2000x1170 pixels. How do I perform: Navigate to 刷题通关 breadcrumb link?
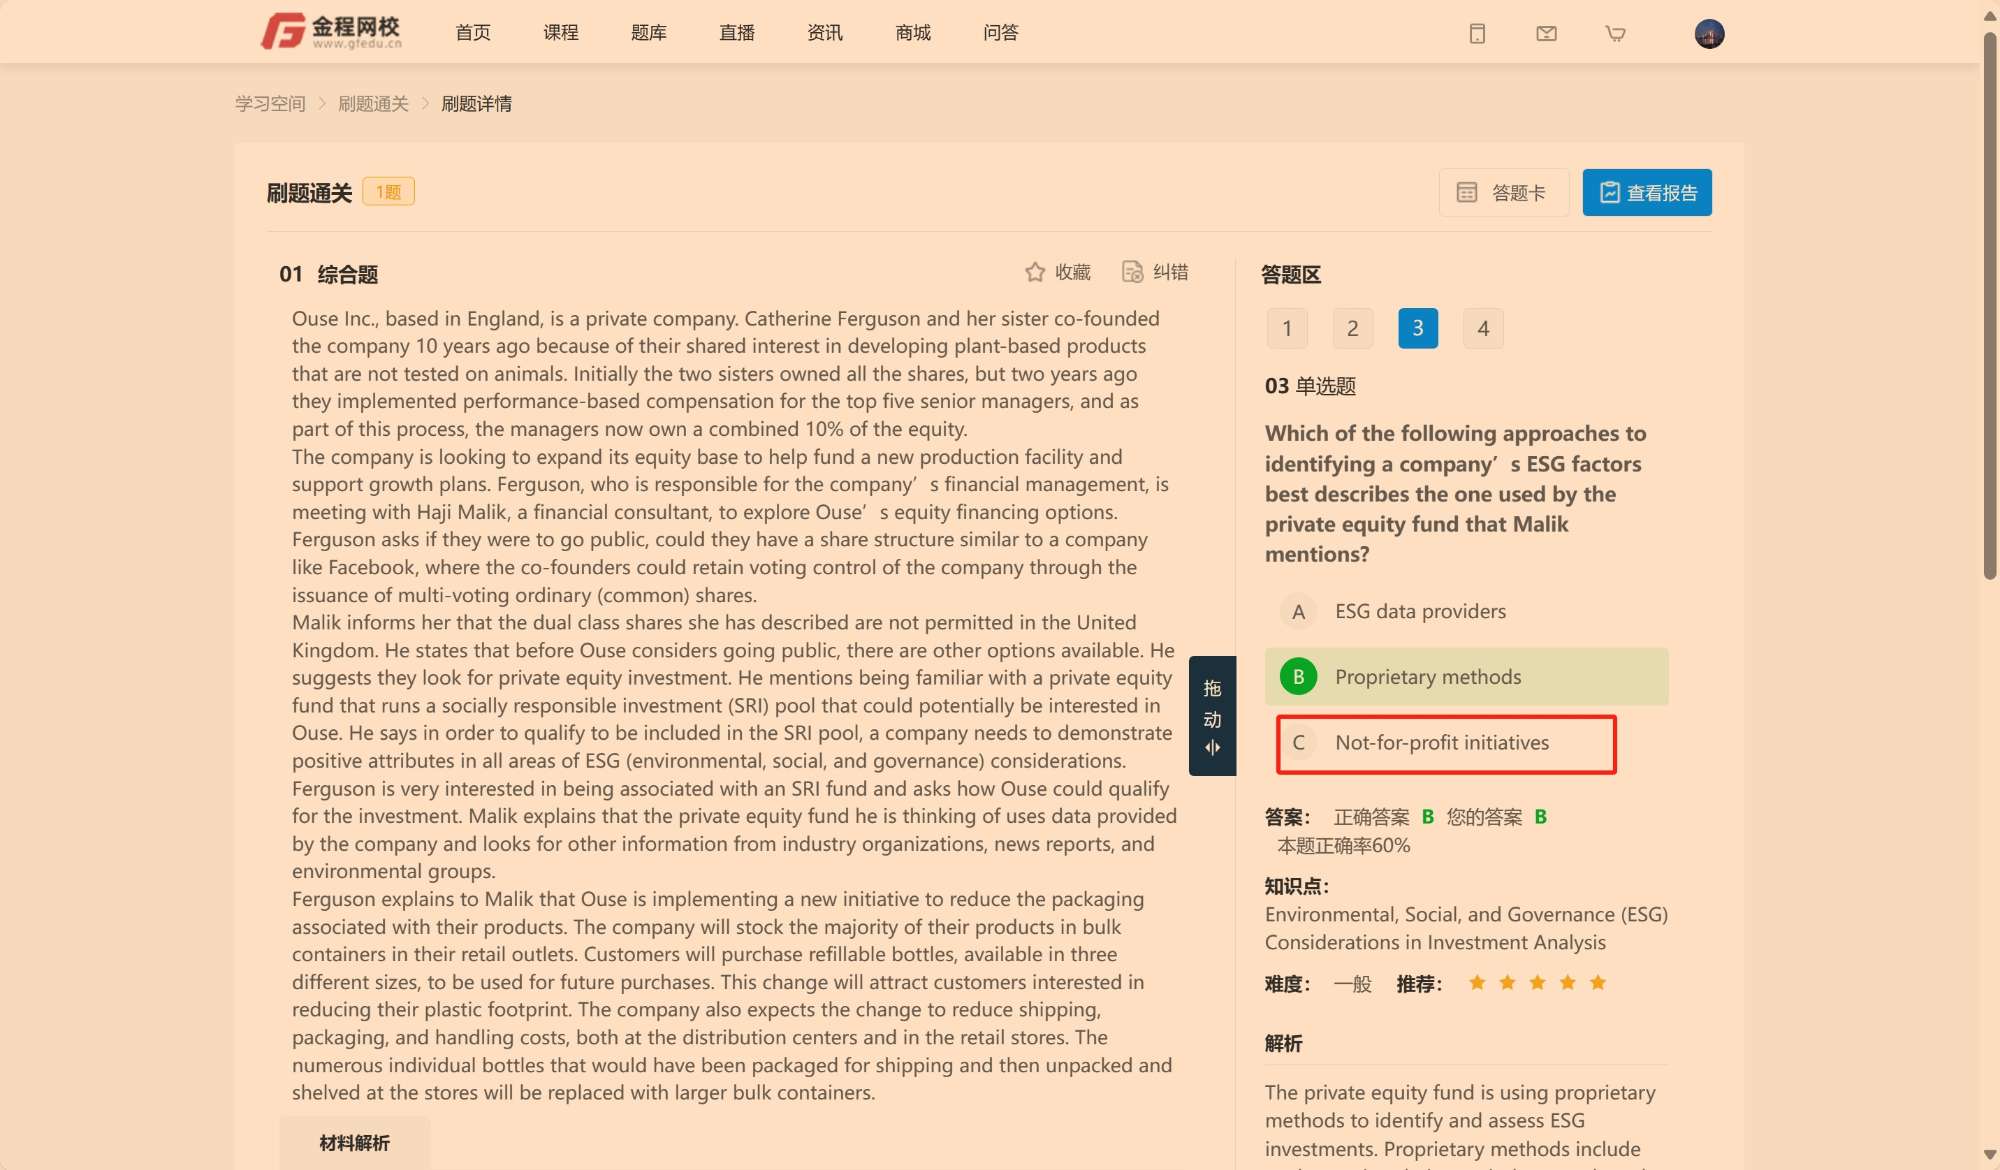click(373, 104)
